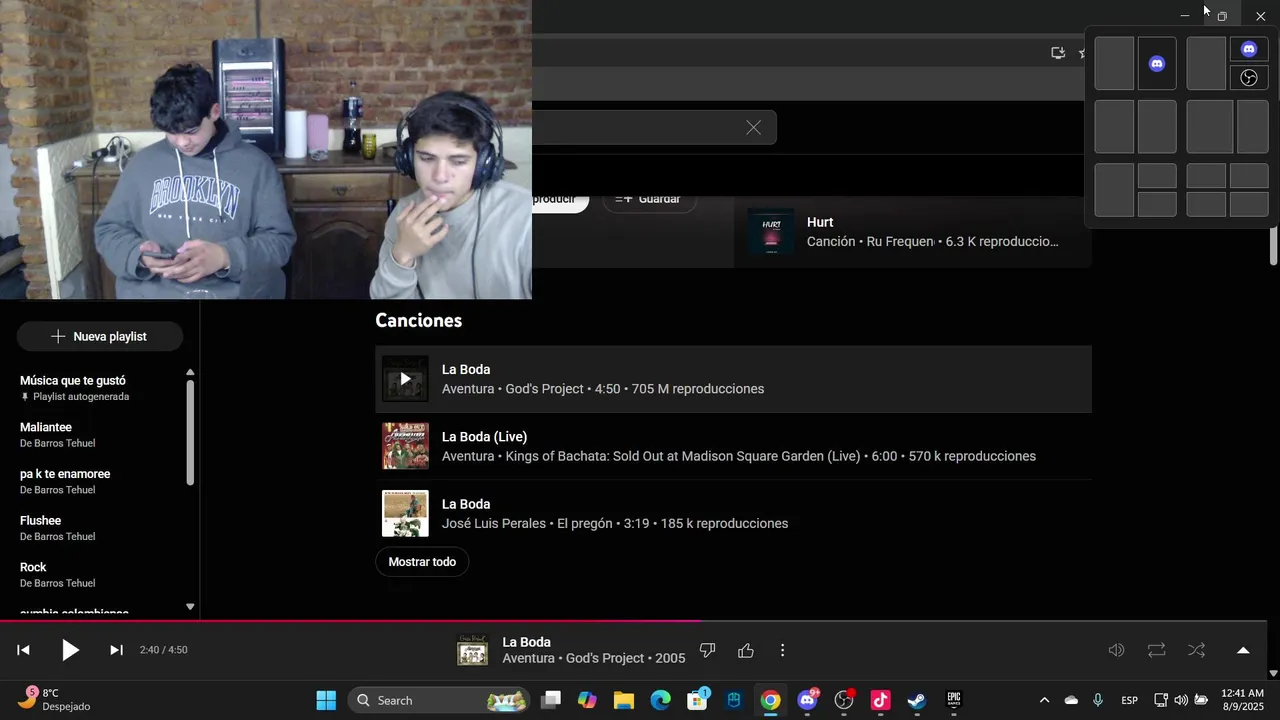1280x720 pixels.
Task: Open Microsoft Store from the taskbar
Action: 697,700
